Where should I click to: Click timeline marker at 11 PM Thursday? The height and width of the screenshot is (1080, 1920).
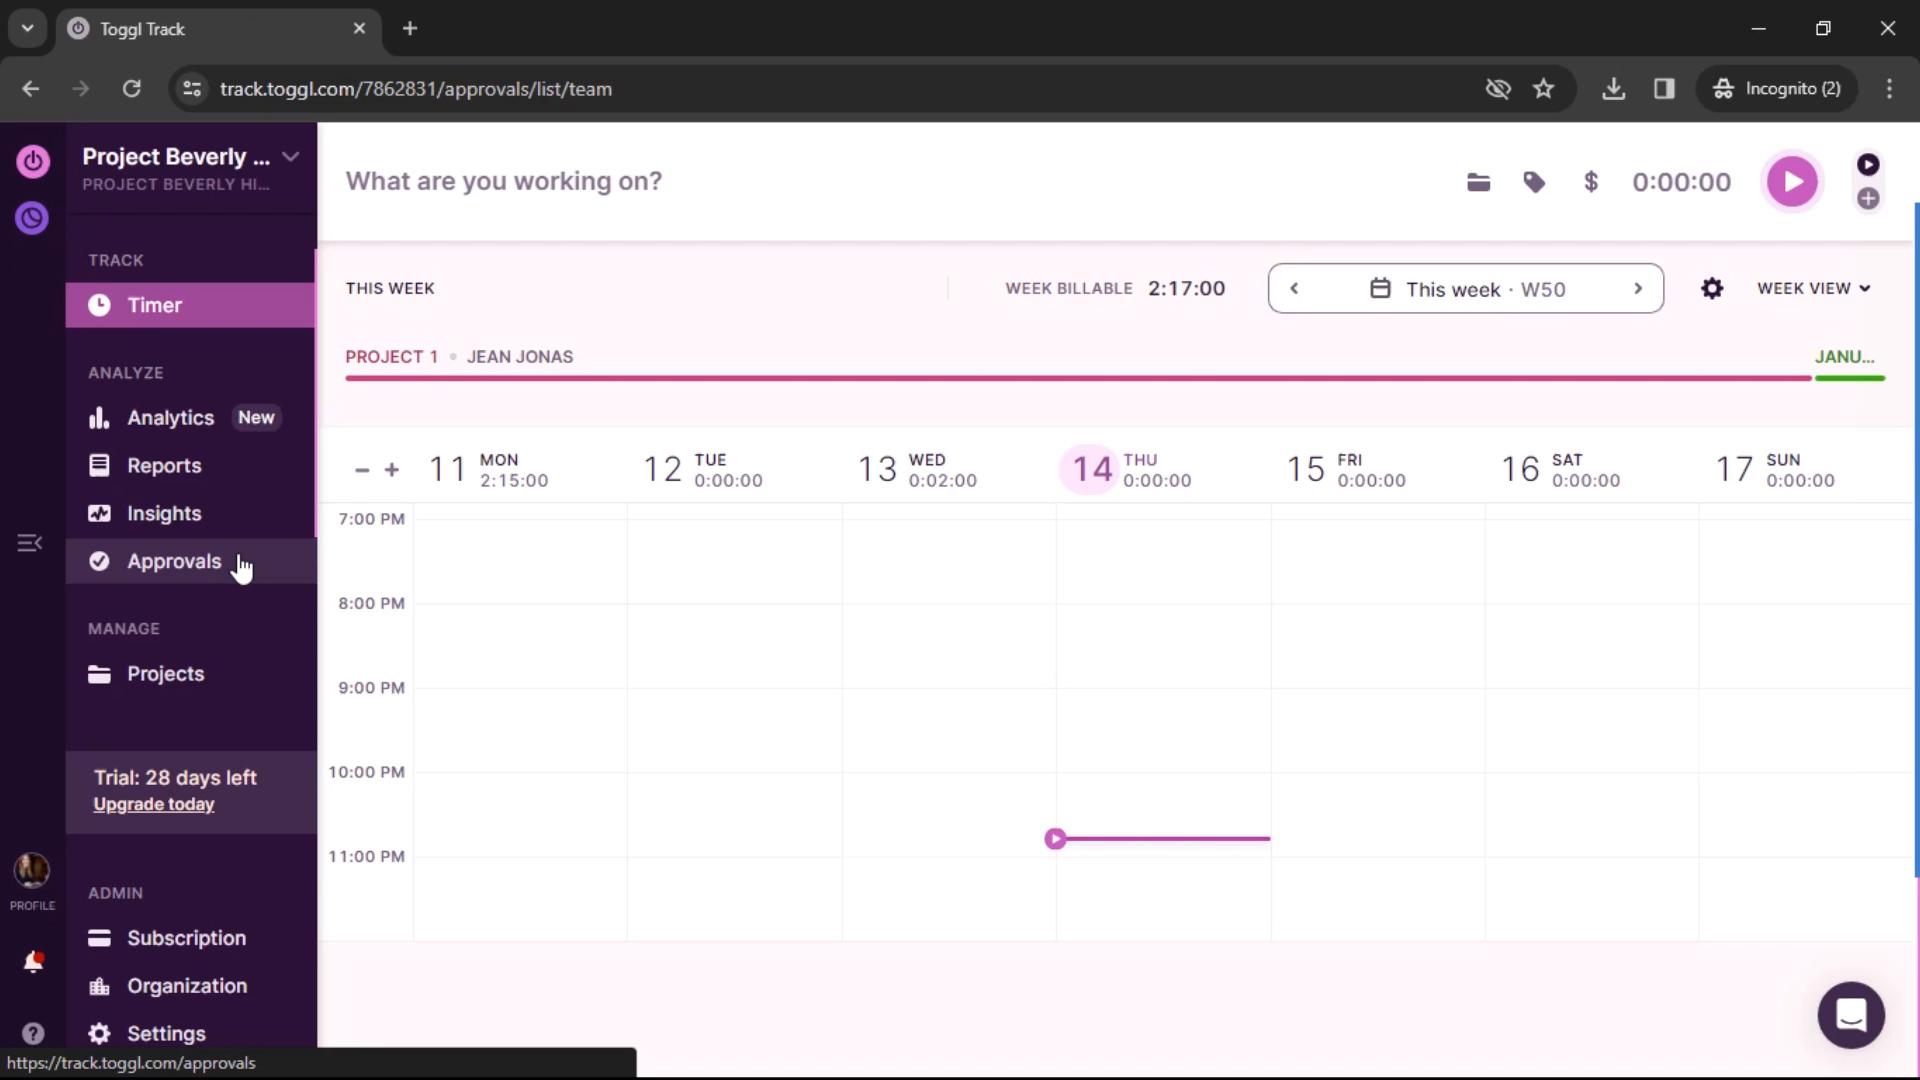(1055, 837)
